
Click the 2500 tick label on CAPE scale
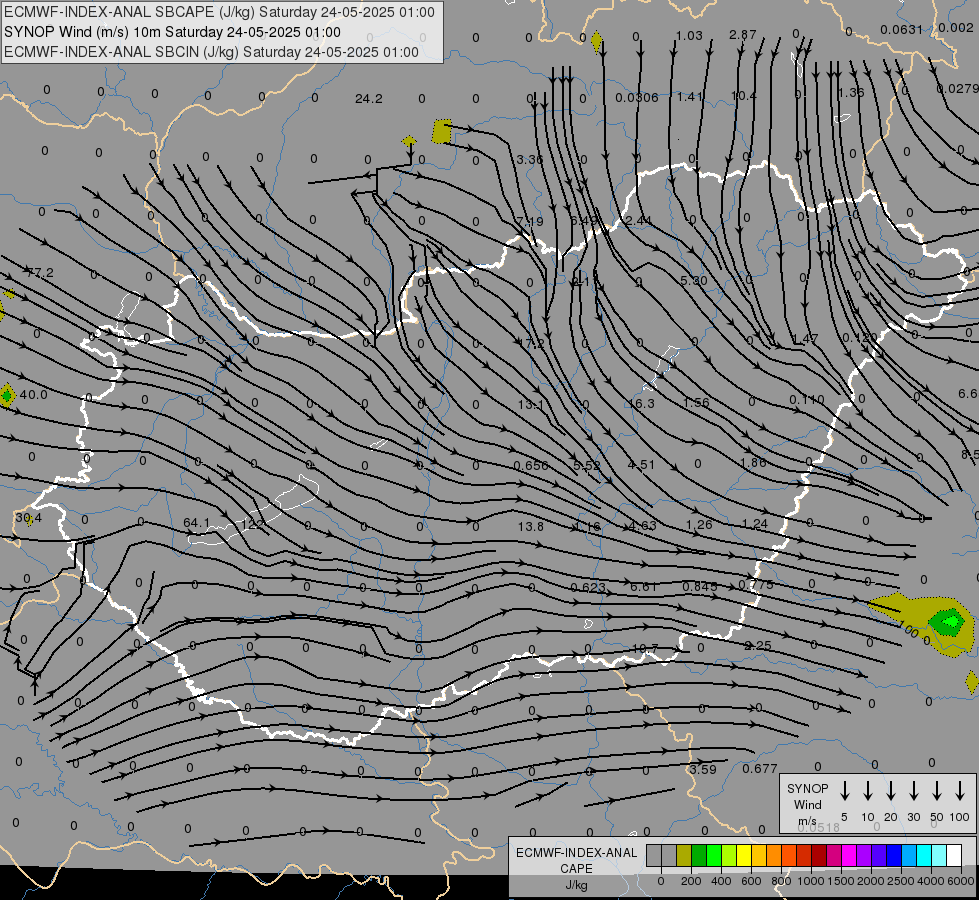(x=901, y=881)
